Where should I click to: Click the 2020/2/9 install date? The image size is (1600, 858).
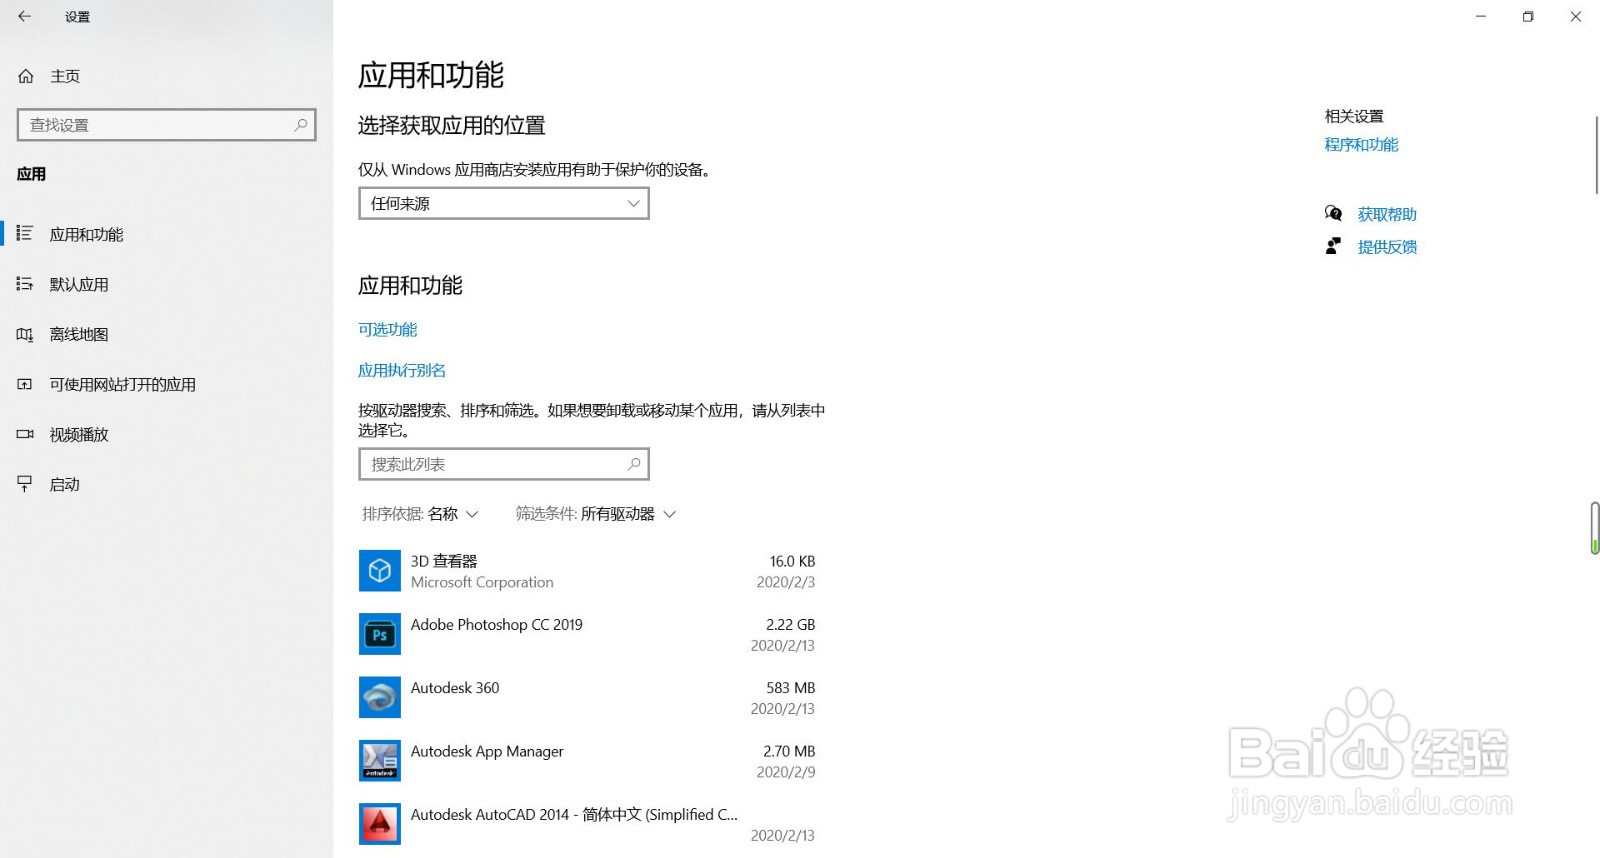(x=785, y=772)
